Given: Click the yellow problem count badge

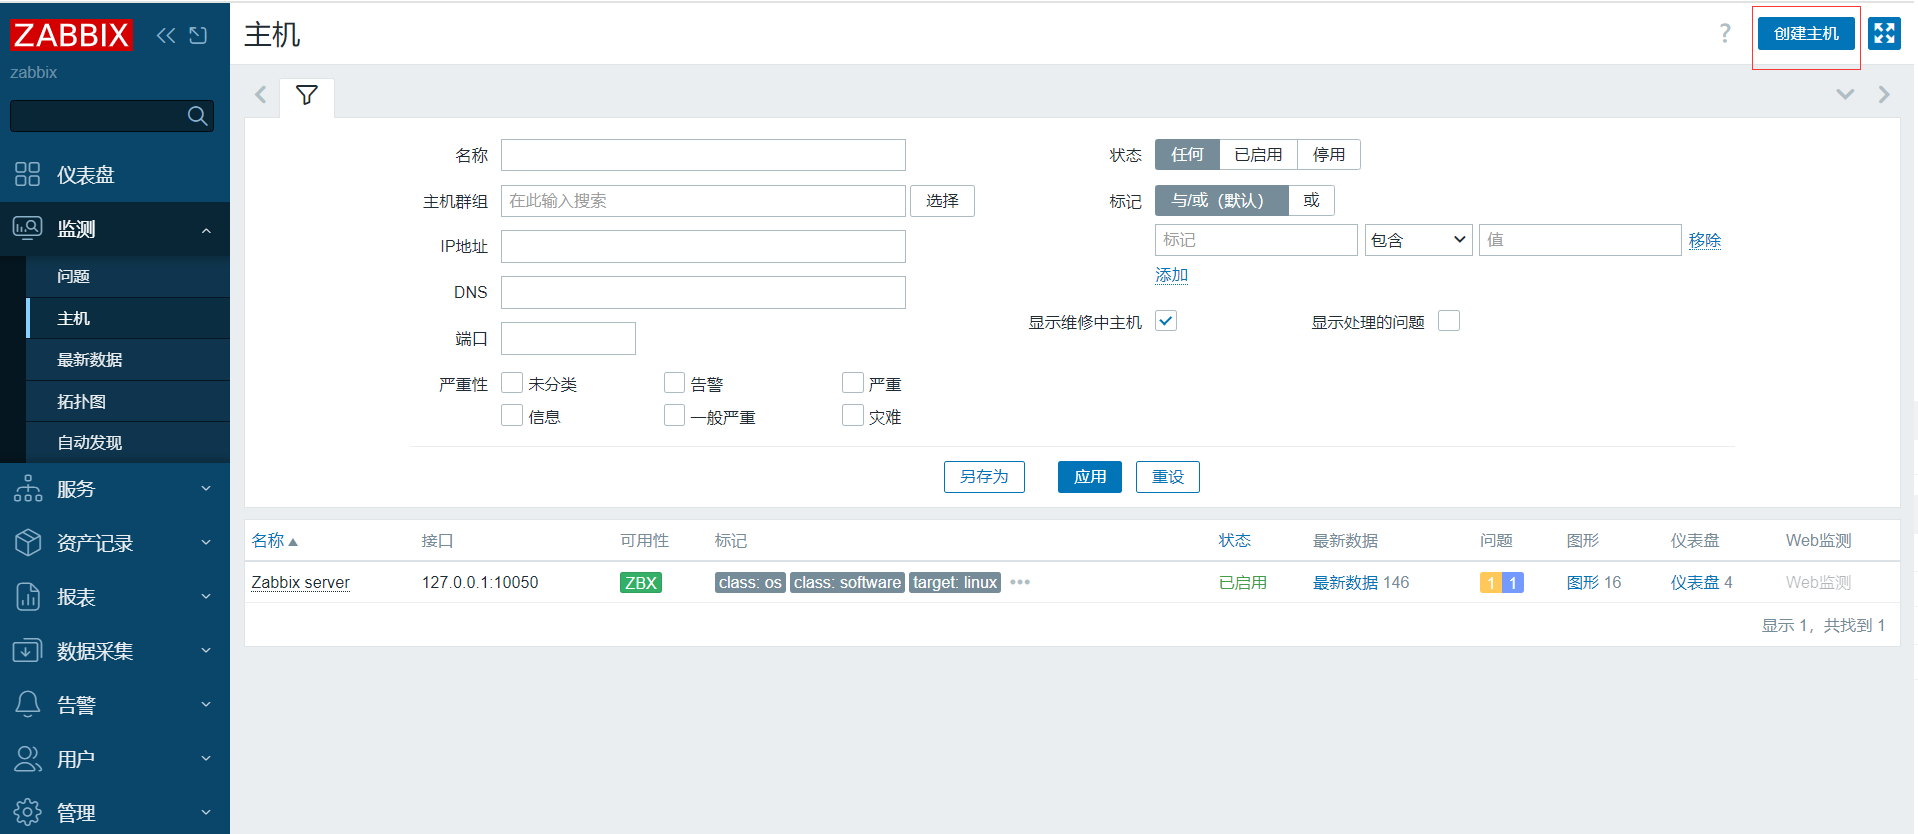Looking at the screenshot, I should click(x=1491, y=583).
